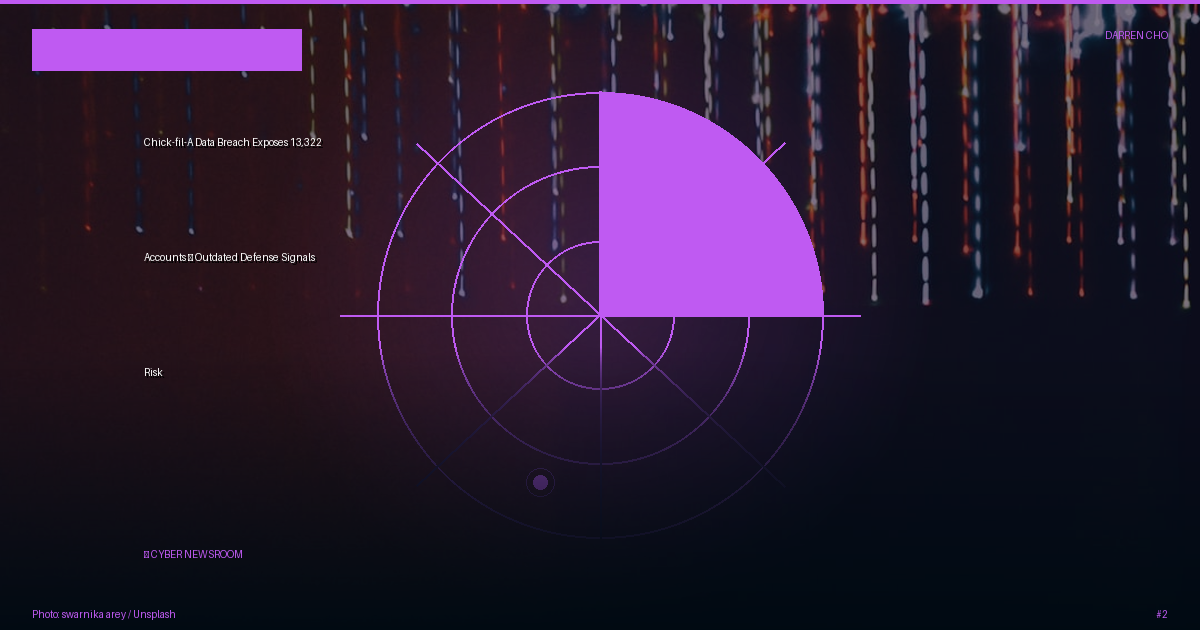Click the purple title placeholder block
This screenshot has height=630, width=1200.
(167, 50)
